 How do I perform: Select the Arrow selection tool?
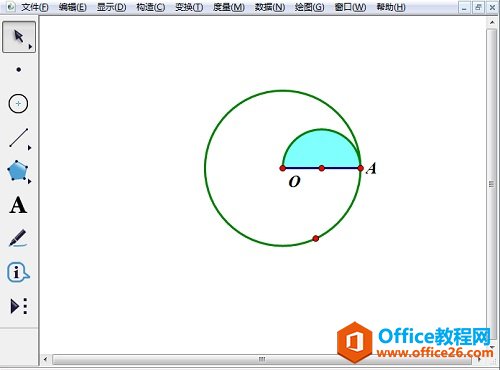19,37
